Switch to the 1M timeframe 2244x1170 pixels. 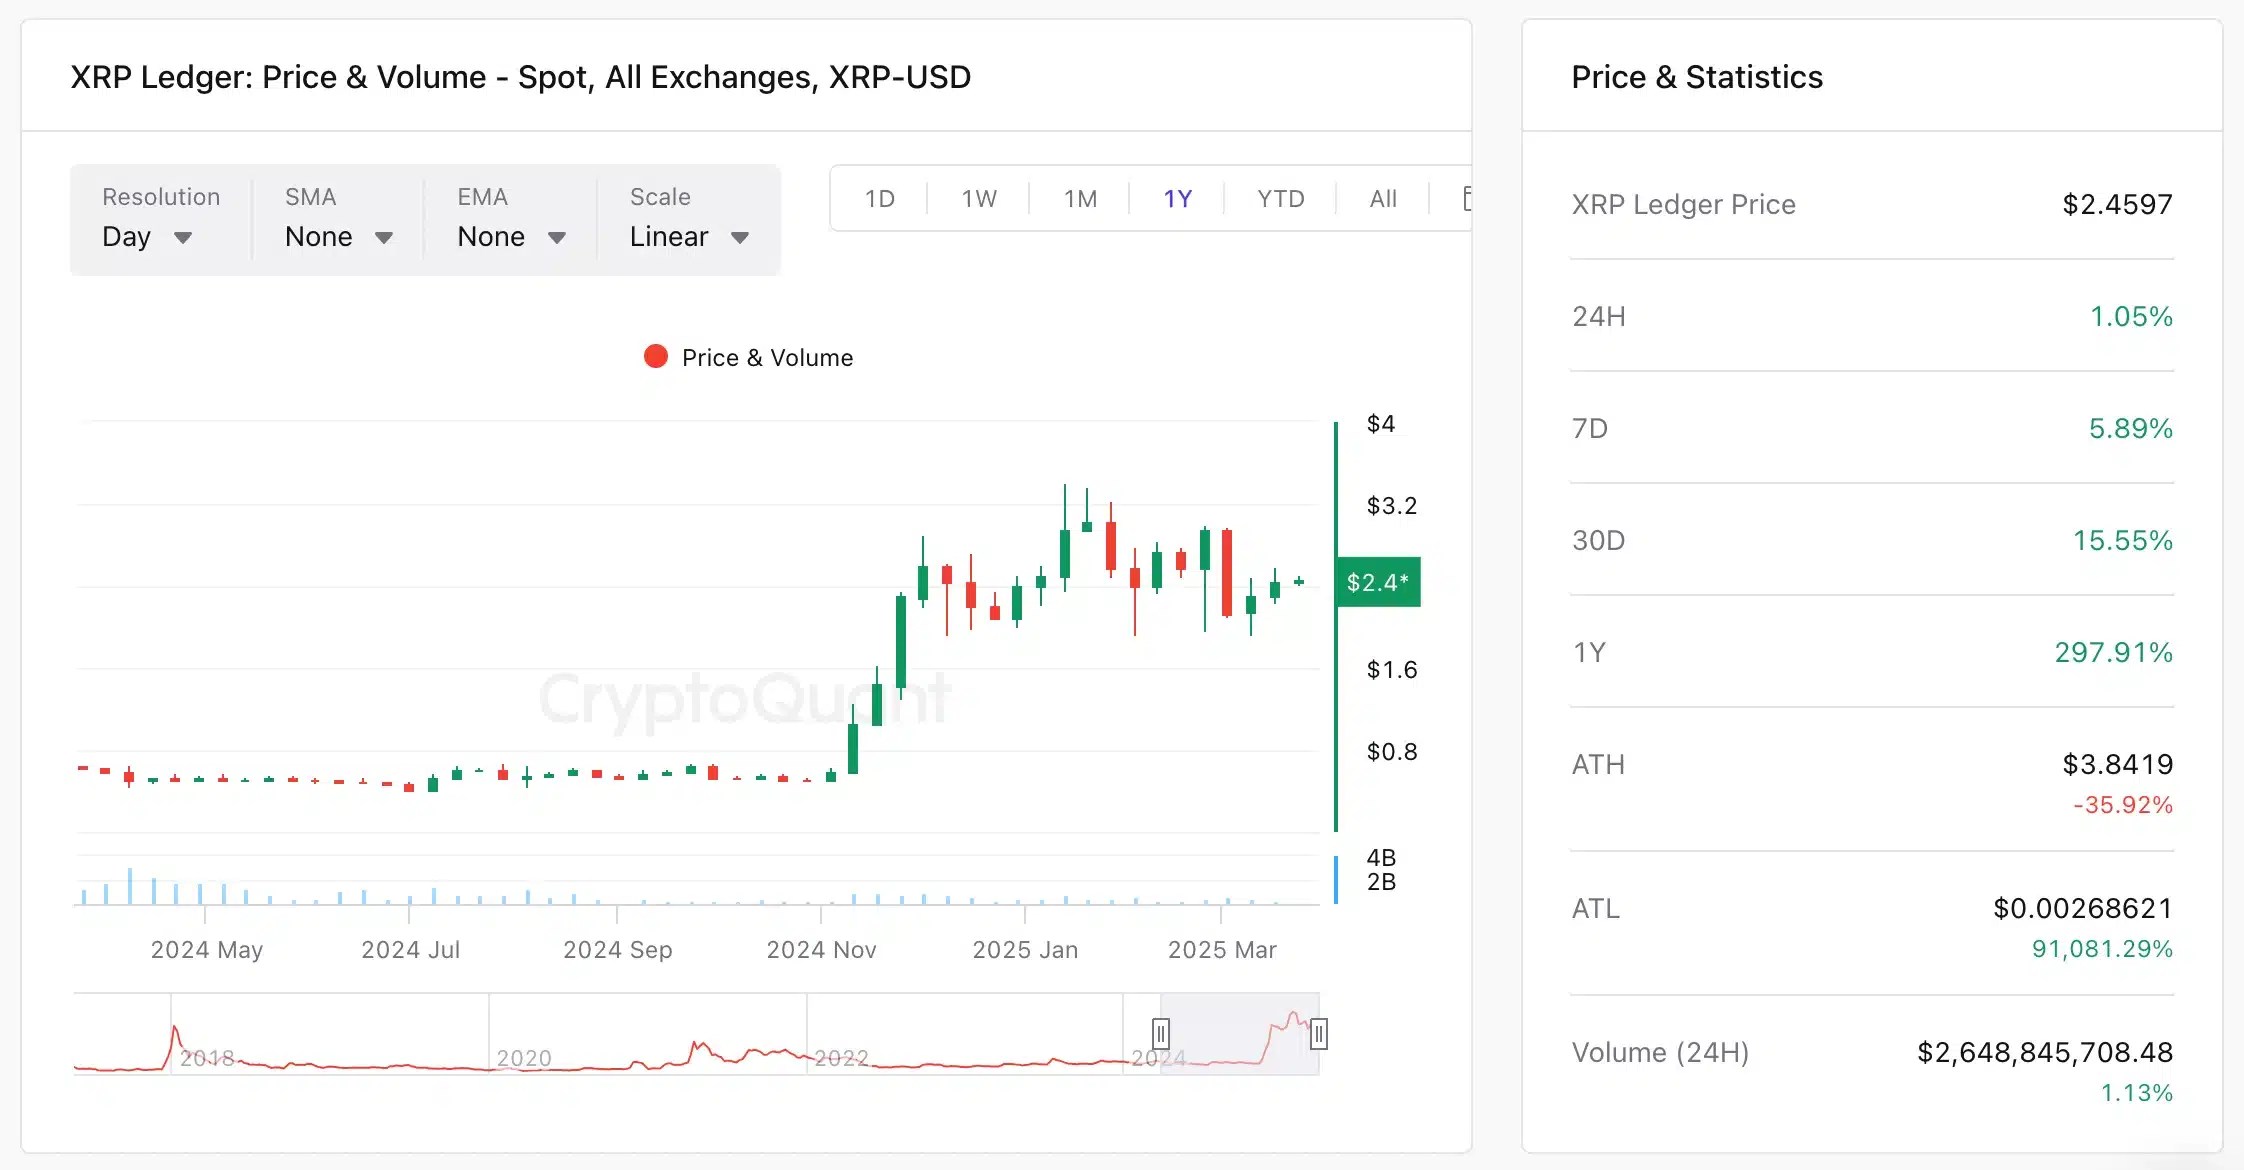1078,198
